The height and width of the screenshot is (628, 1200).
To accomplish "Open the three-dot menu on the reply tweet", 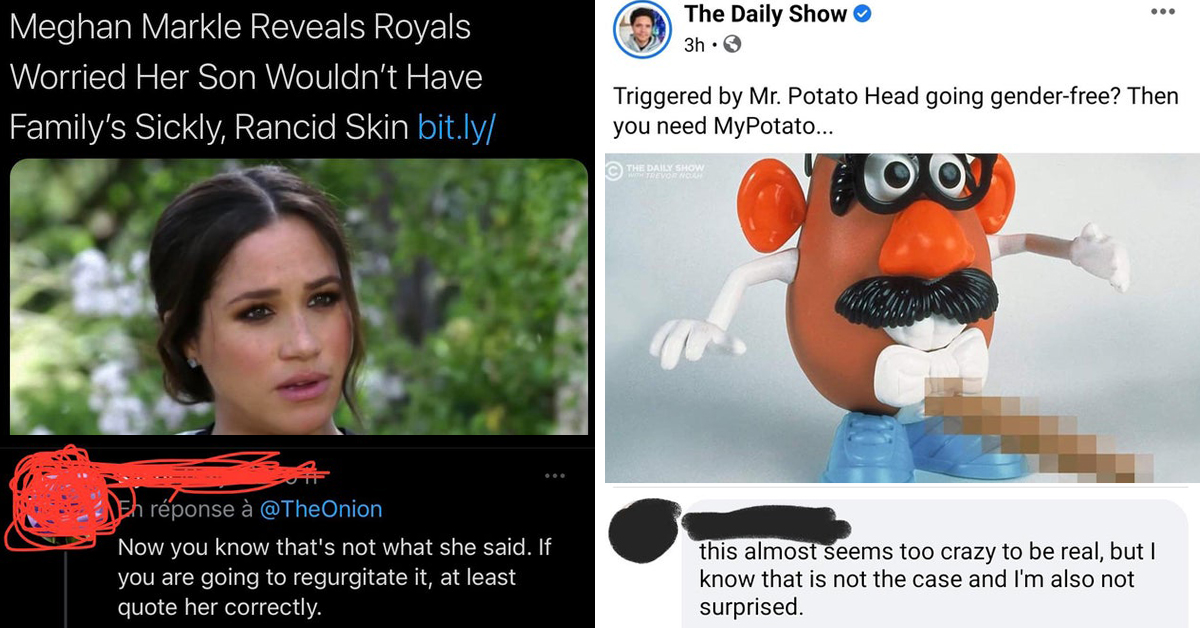I will click(x=554, y=476).
